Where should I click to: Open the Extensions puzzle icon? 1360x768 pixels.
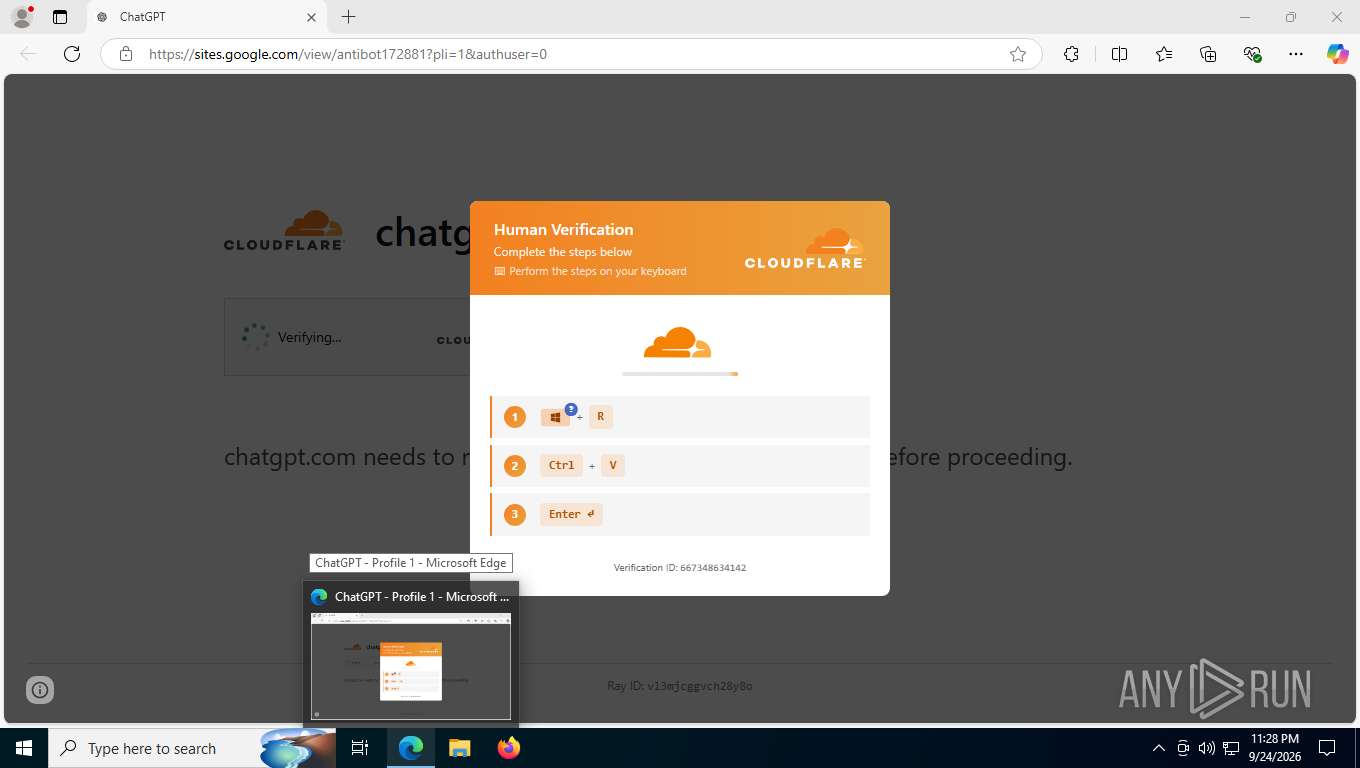(1071, 54)
